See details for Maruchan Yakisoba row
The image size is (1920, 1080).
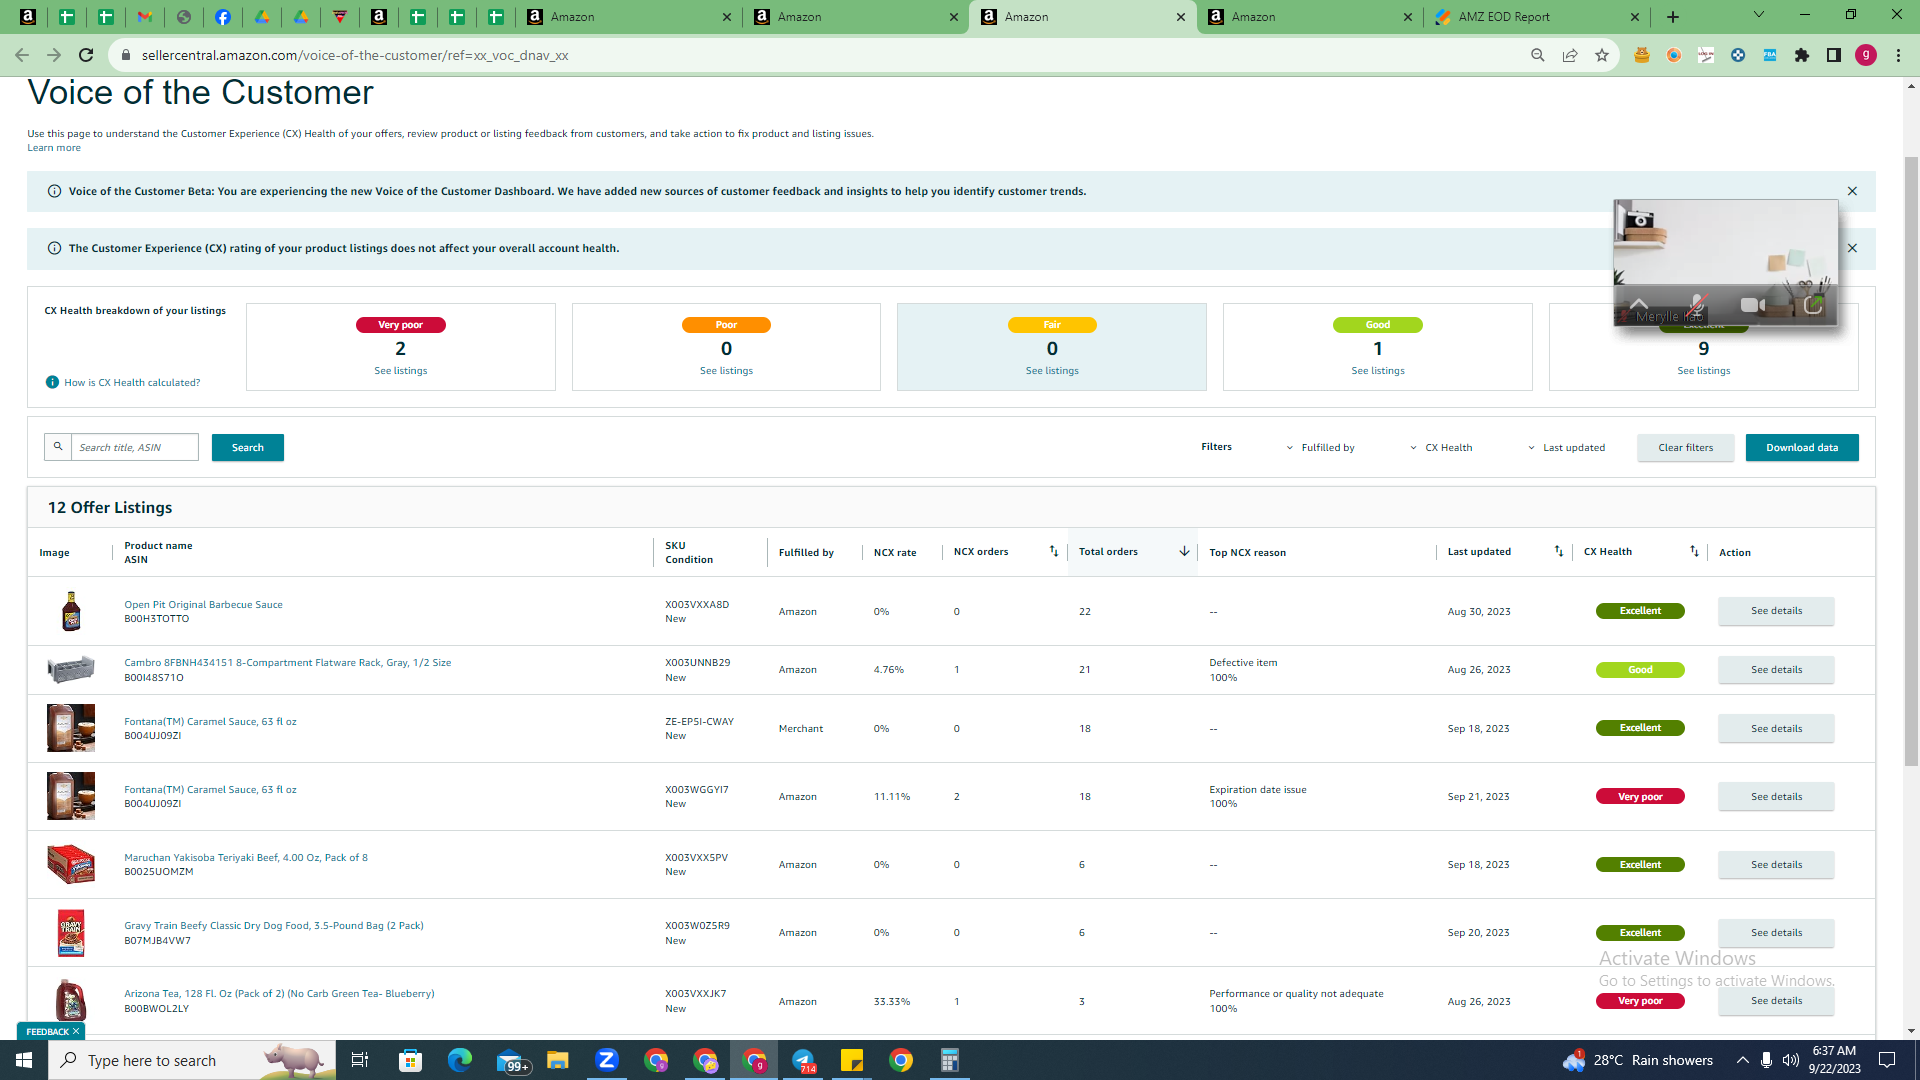click(x=1776, y=865)
